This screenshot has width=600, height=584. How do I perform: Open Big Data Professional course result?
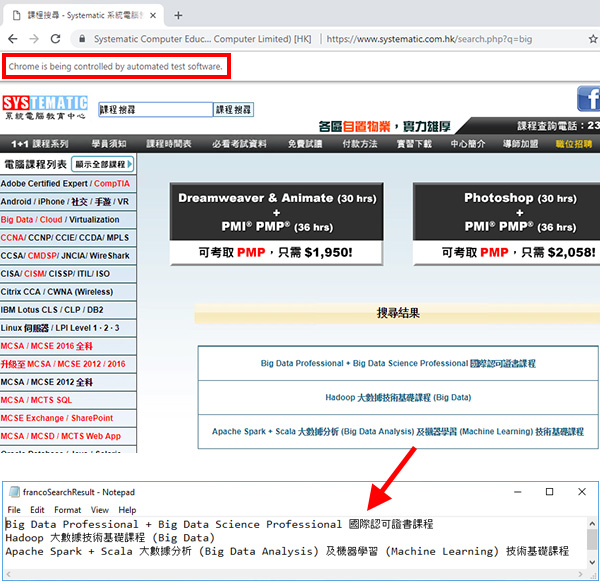tap(398, 364)
